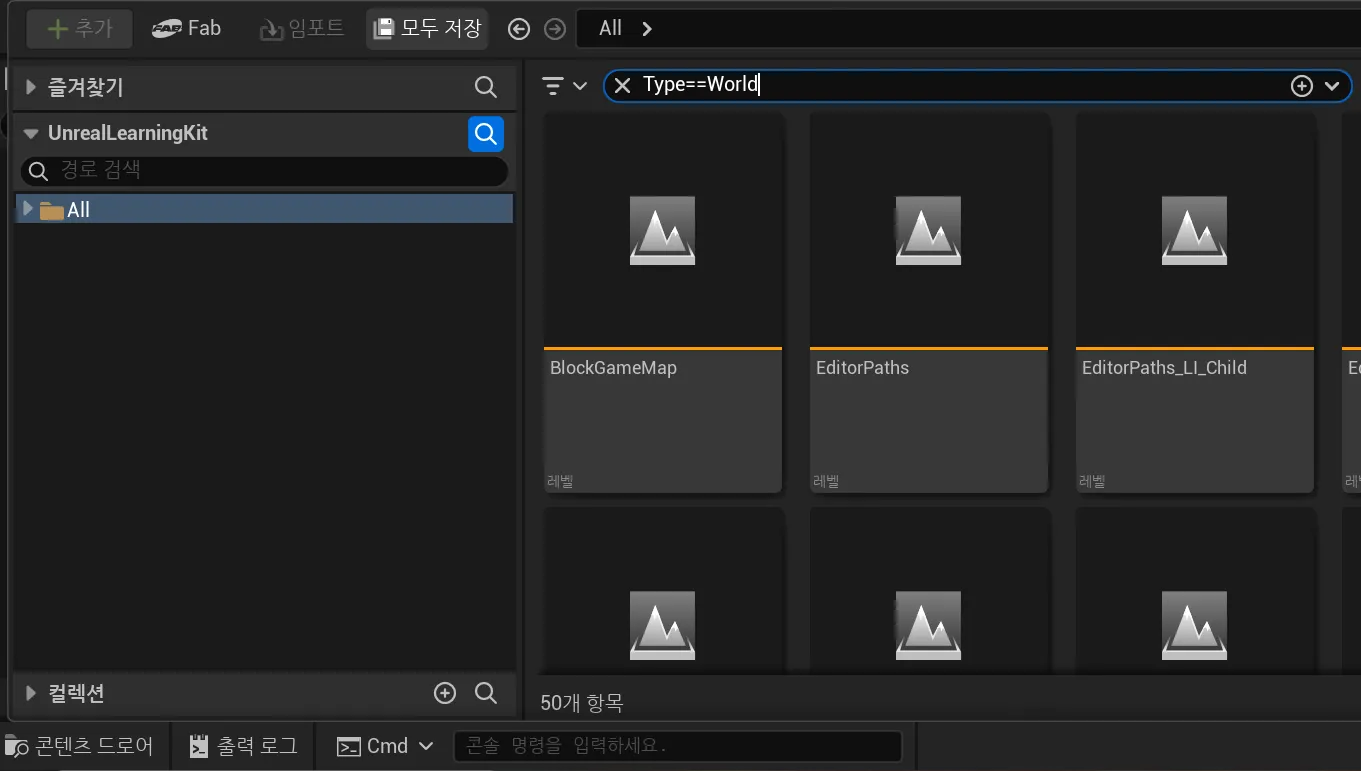
Task: Go forward with the right arrow history icon
Action: (x=554, y=29)
